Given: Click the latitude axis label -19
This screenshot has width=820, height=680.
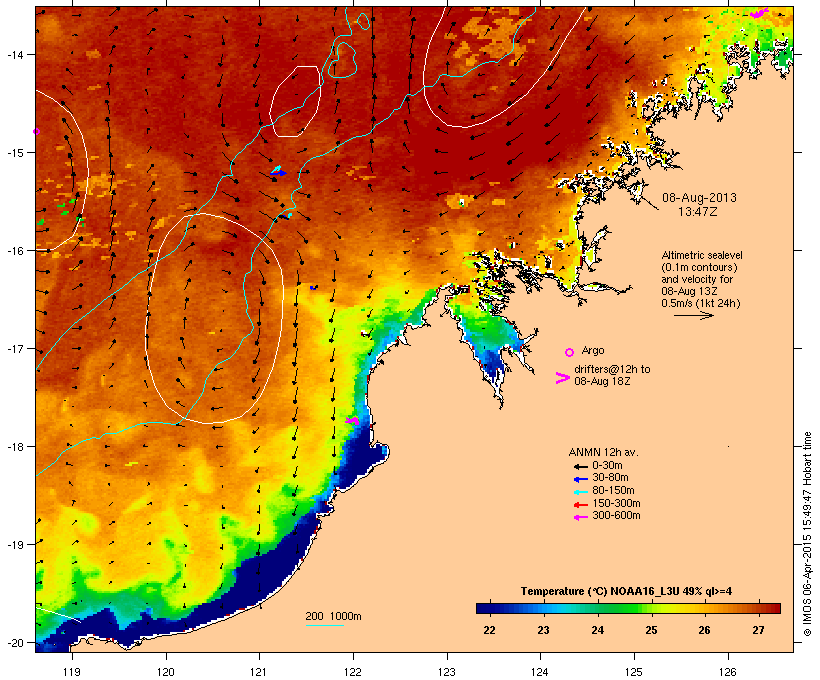Looking at the screenshot, I should pos(15,545).
